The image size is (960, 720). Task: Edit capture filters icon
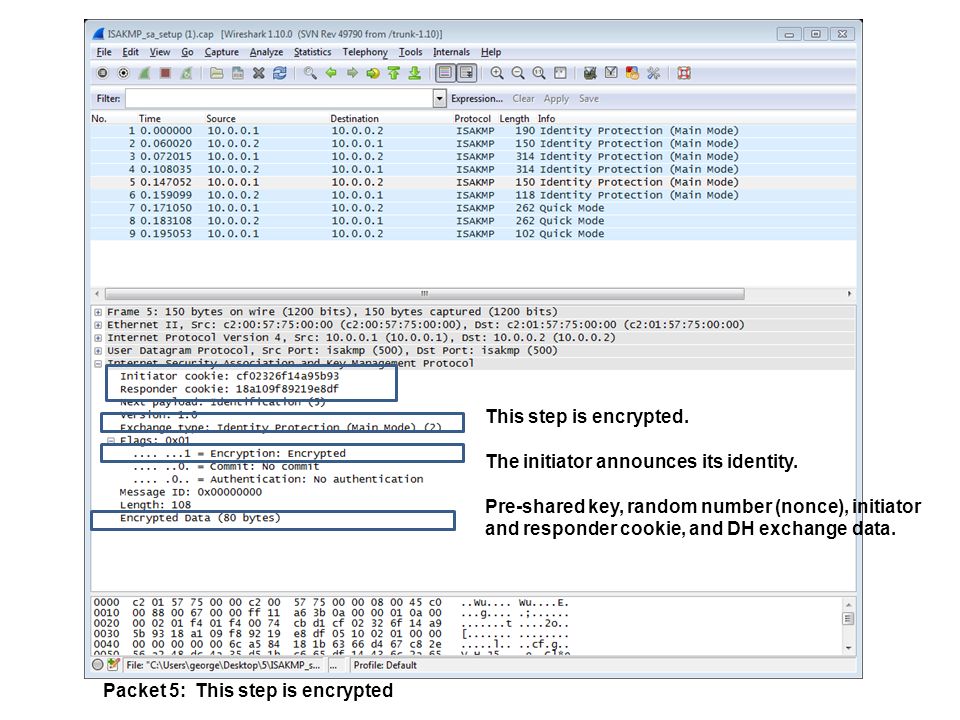coord(590,73)
